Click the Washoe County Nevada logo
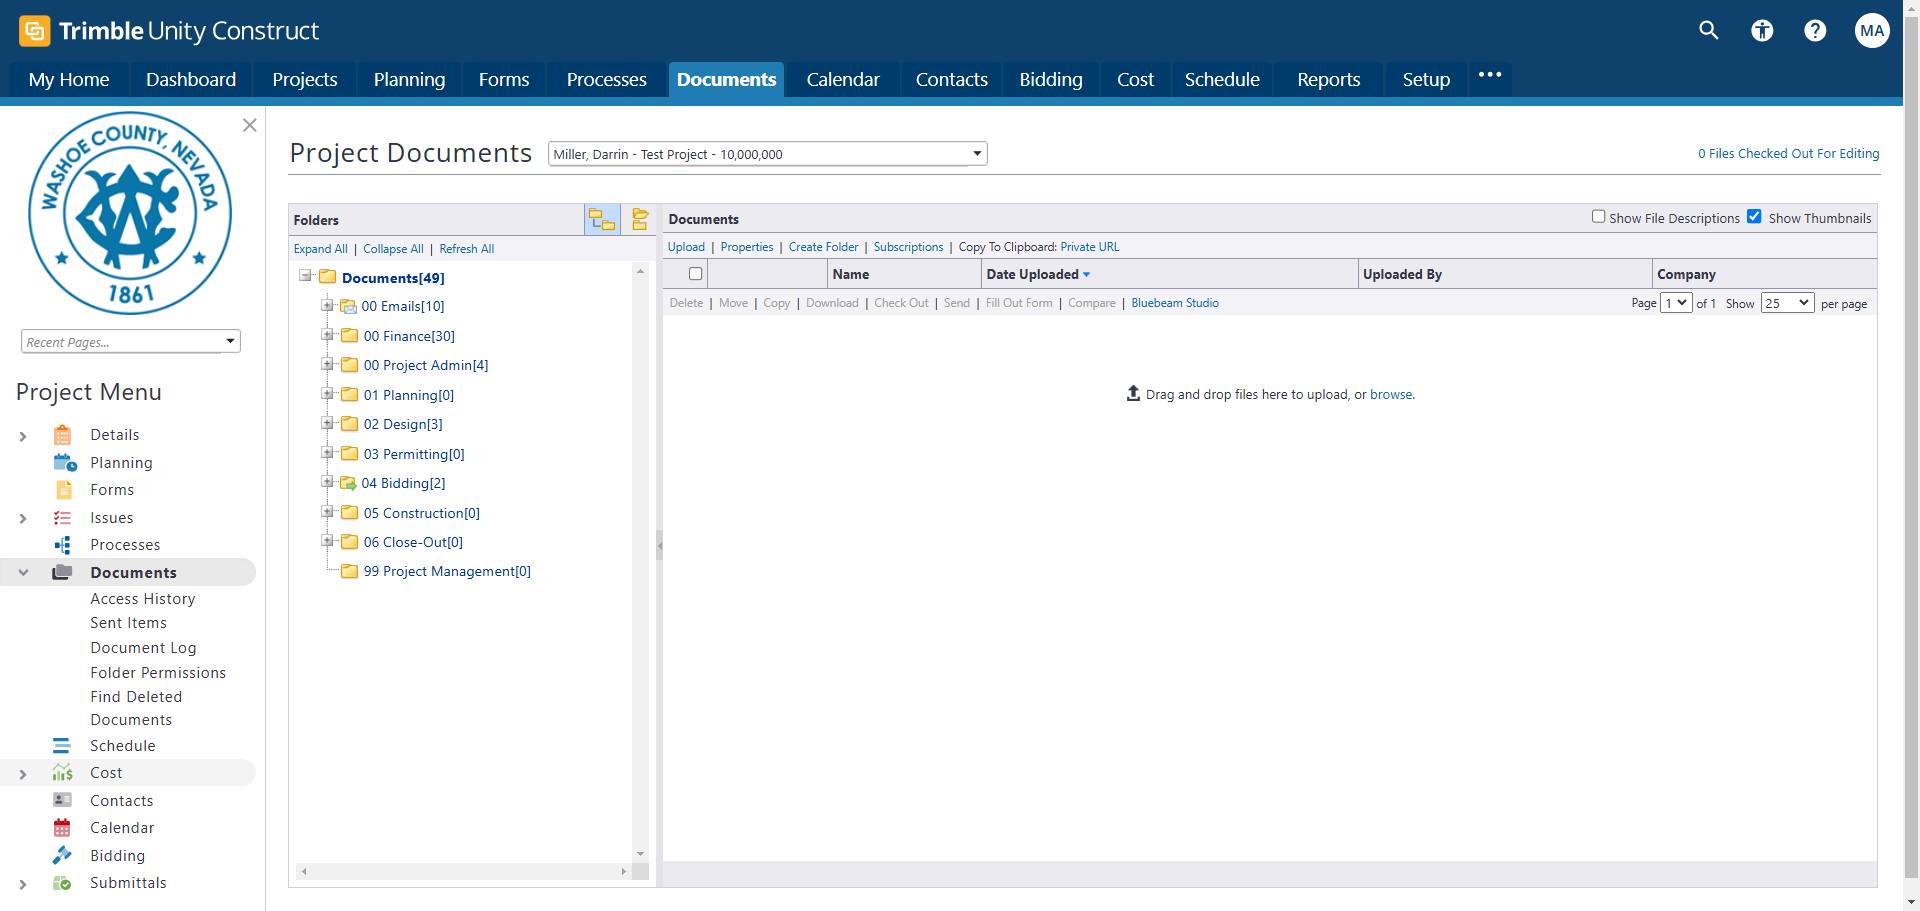Image resolution: width=1920 pixels, height=911 pixels. pyautogui.click(x=130, y=213)
